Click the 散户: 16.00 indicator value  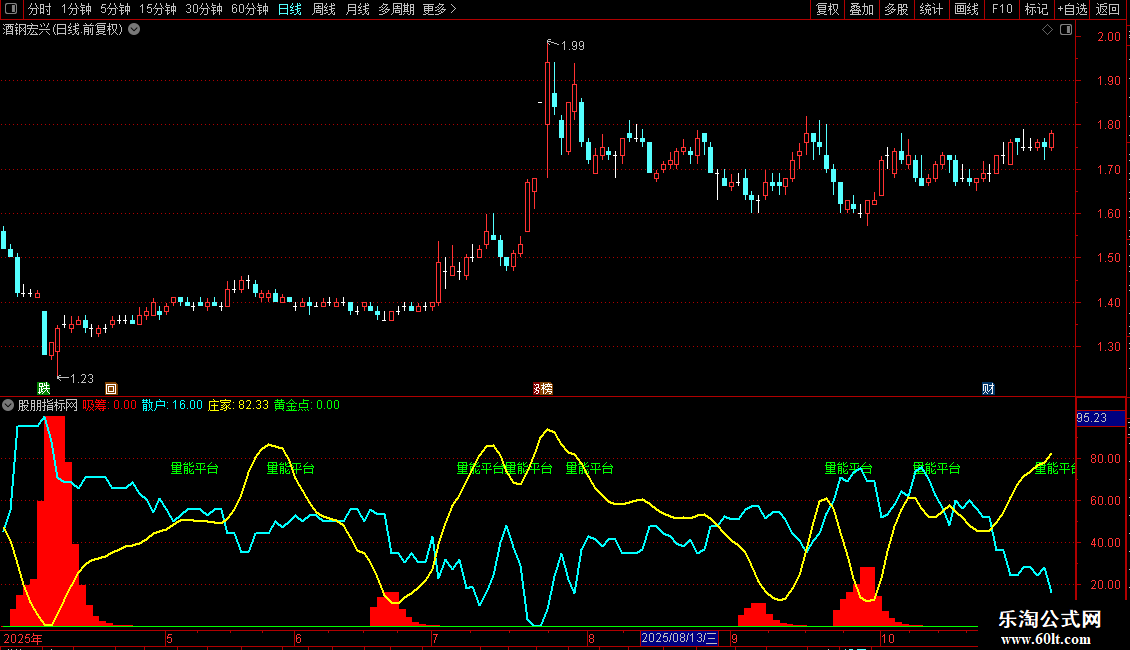(172, 405)
